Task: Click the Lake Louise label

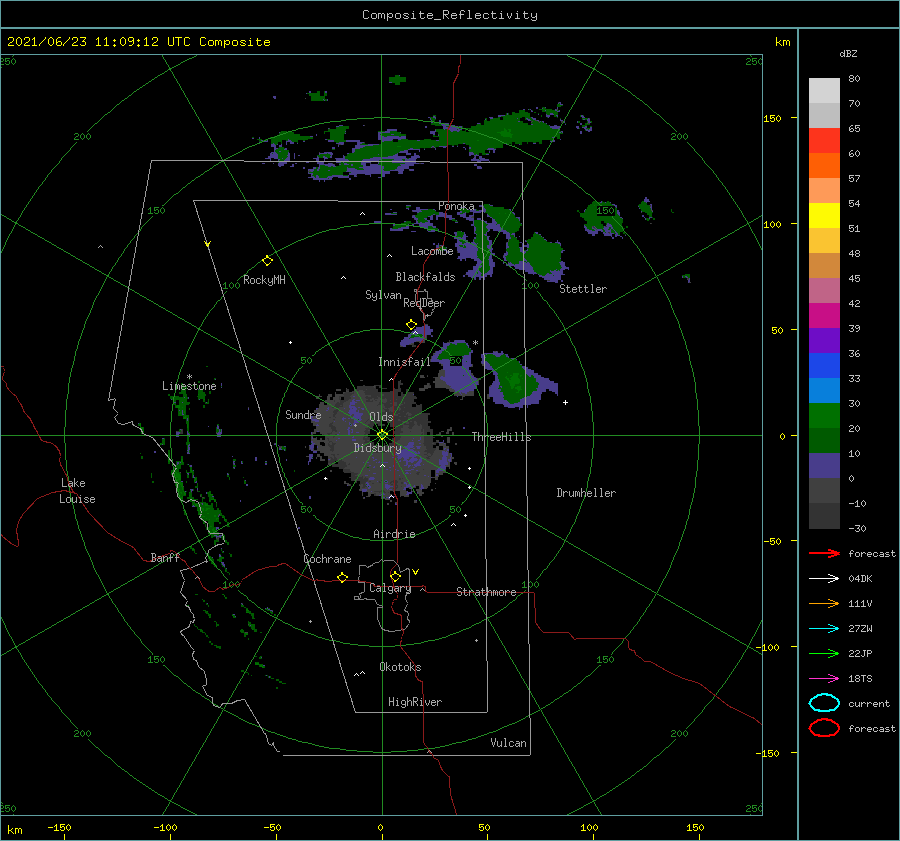Action: (x=77, y=491)
